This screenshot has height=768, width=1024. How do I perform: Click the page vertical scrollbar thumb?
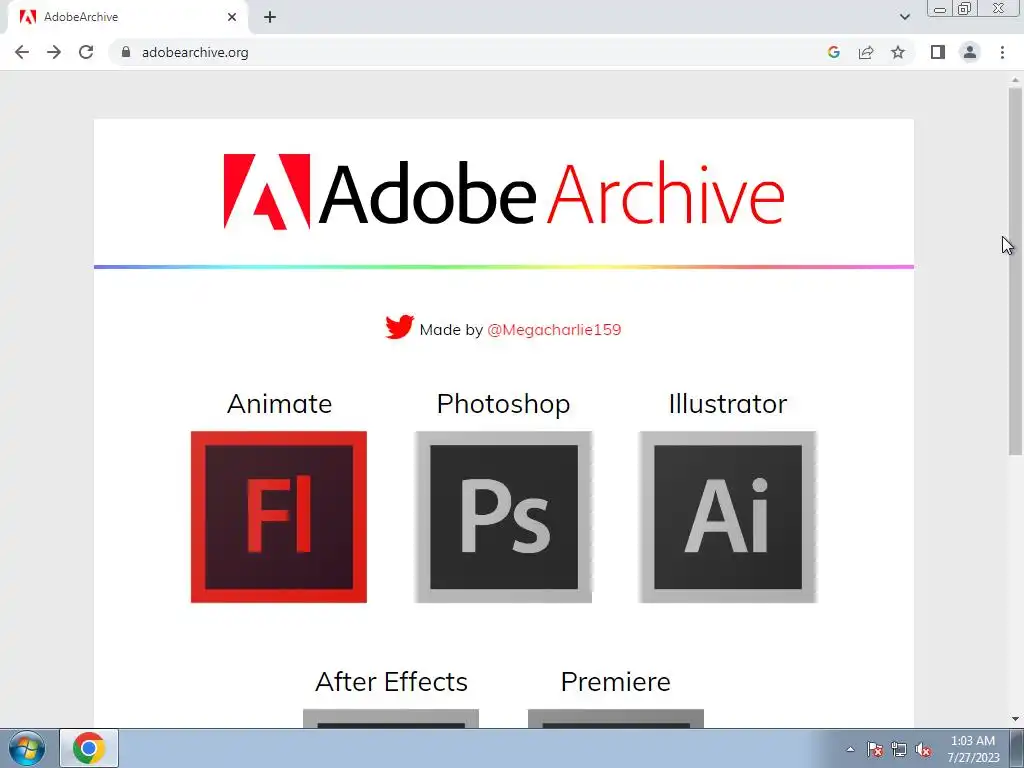1015,271
